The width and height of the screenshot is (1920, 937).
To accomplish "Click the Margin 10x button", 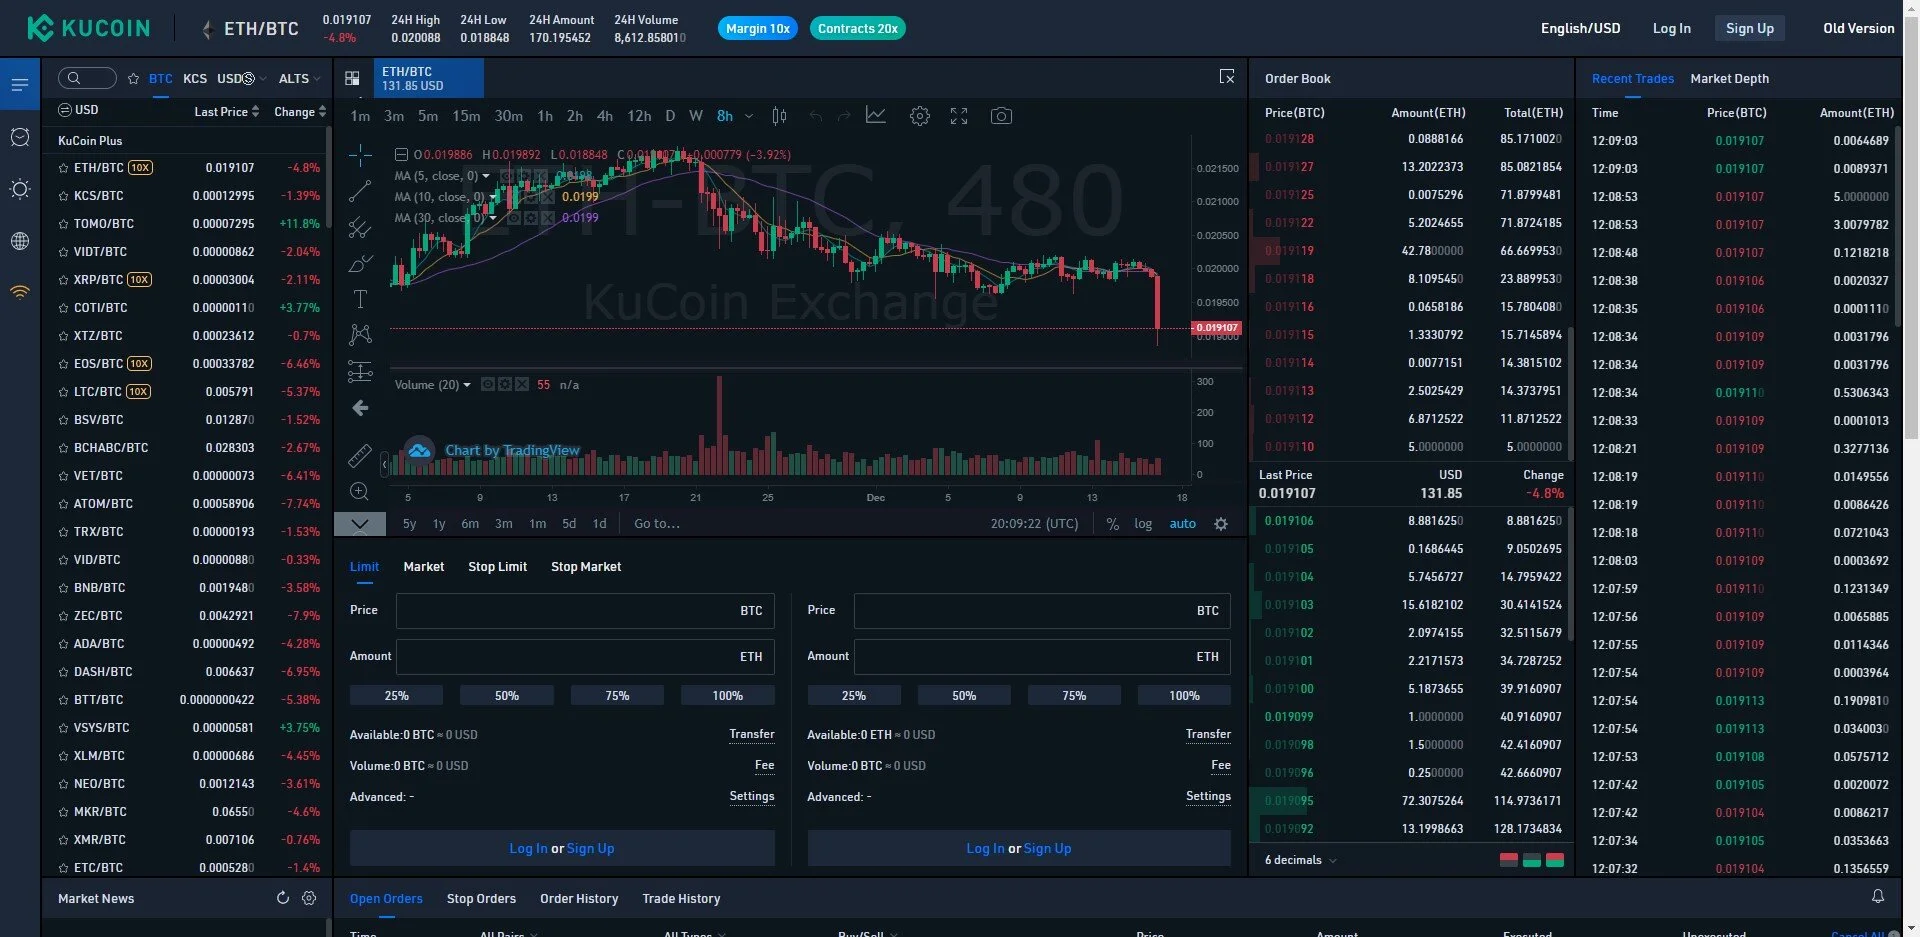I will [x=758, y=28].
